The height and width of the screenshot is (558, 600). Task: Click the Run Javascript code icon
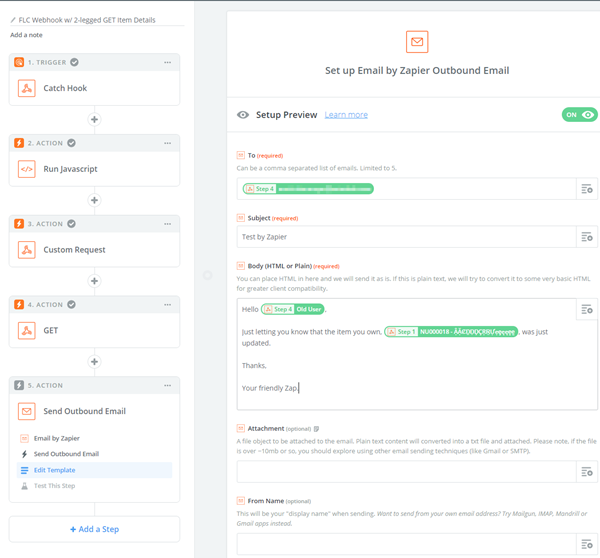[x=27, y=169]
